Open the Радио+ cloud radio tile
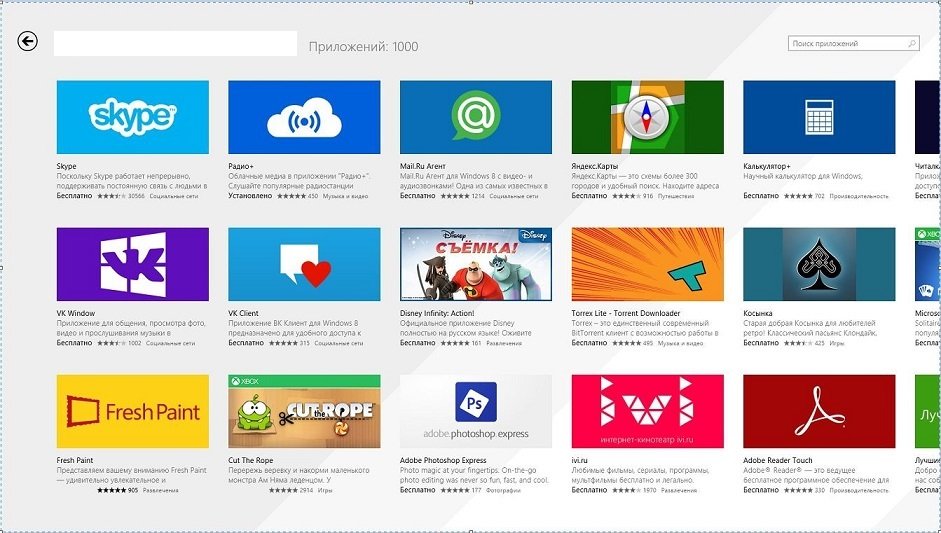The height and width of the screenshot is (533, 941). click(304, 117)
